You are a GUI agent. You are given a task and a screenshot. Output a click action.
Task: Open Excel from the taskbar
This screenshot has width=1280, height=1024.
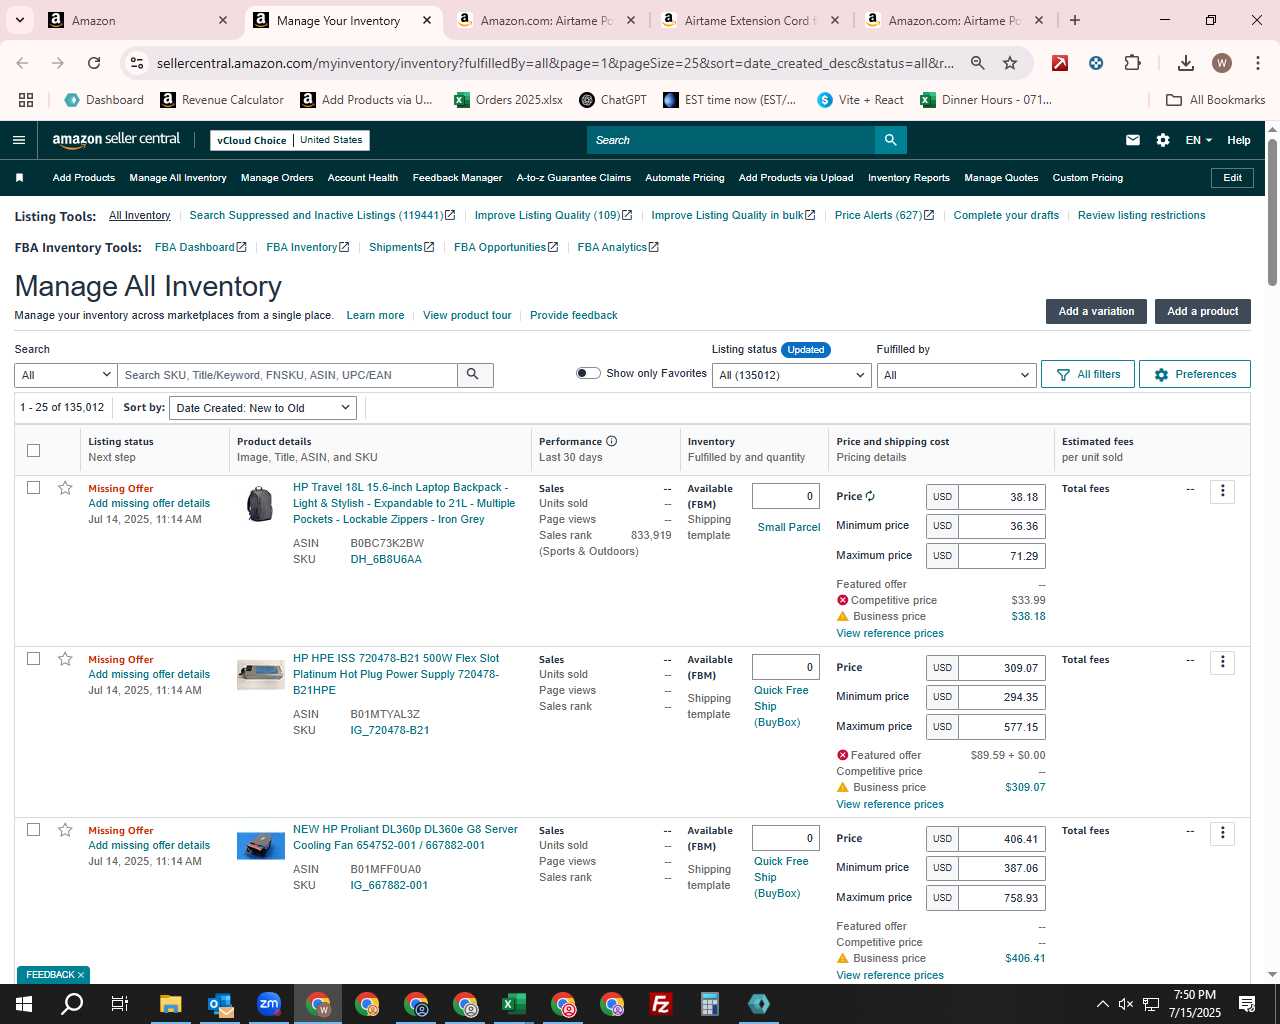click(x=514, y=1004)
